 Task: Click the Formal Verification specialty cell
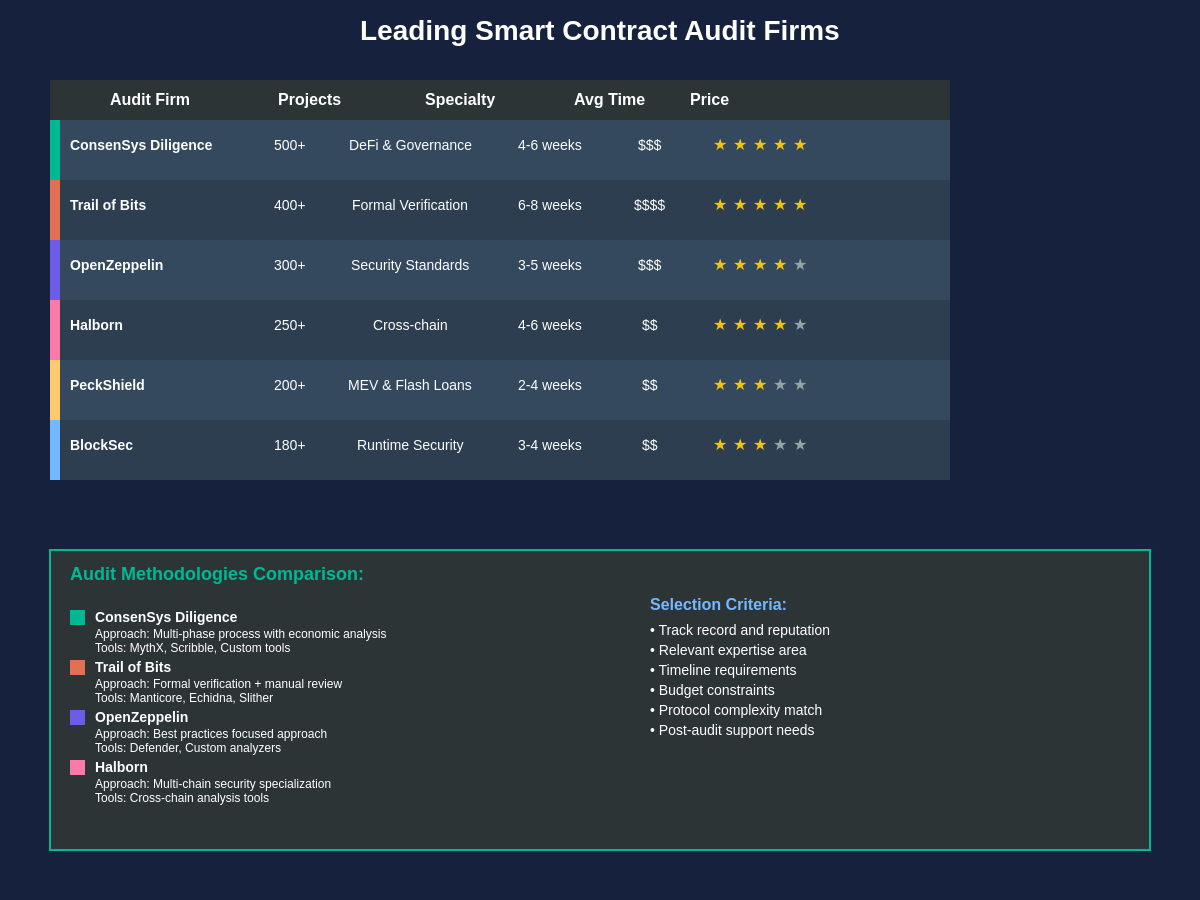click(410, 205)
